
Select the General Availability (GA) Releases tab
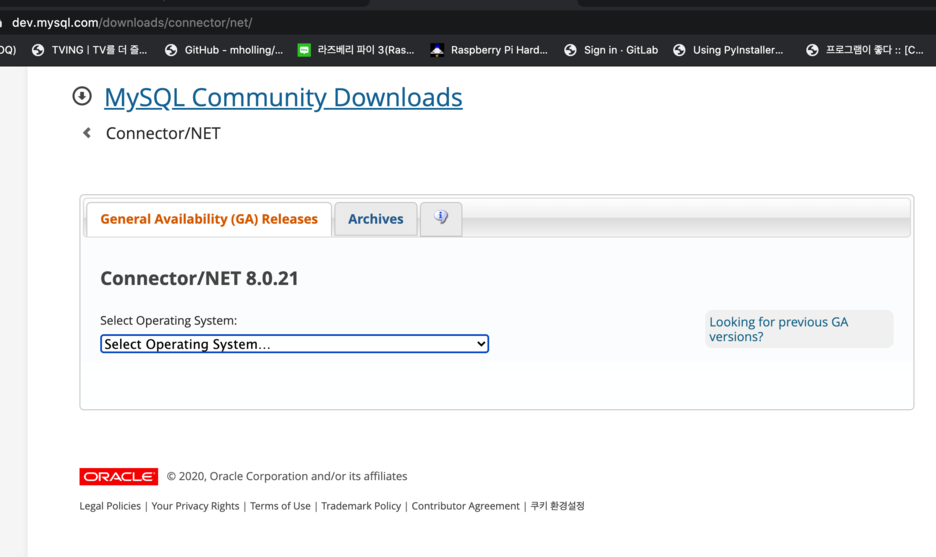209,219
